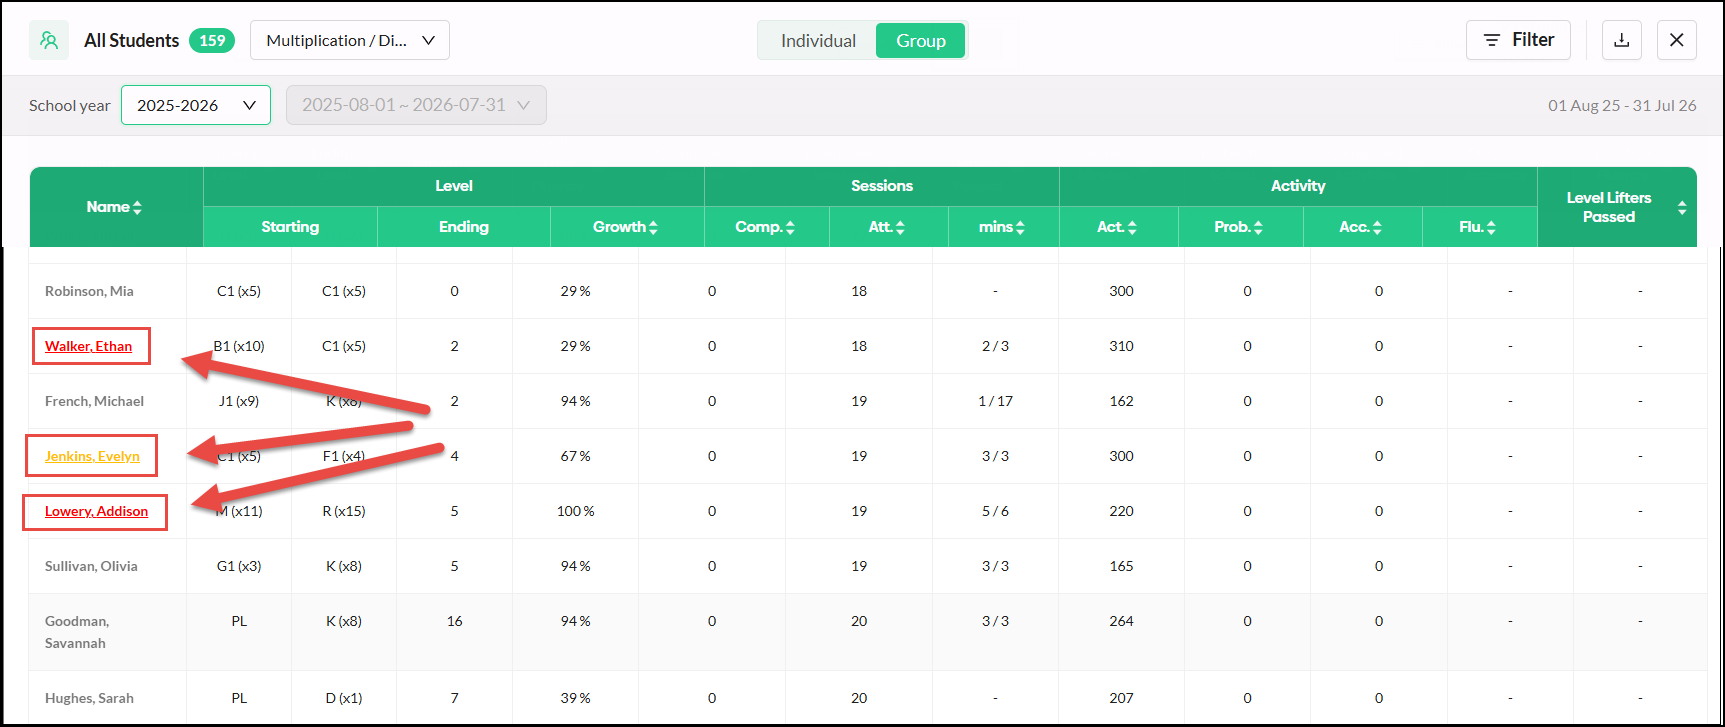Sort by Flu. column arrows
The width and height of the screenshot is (1725, 727).
tap(1491, 227)
